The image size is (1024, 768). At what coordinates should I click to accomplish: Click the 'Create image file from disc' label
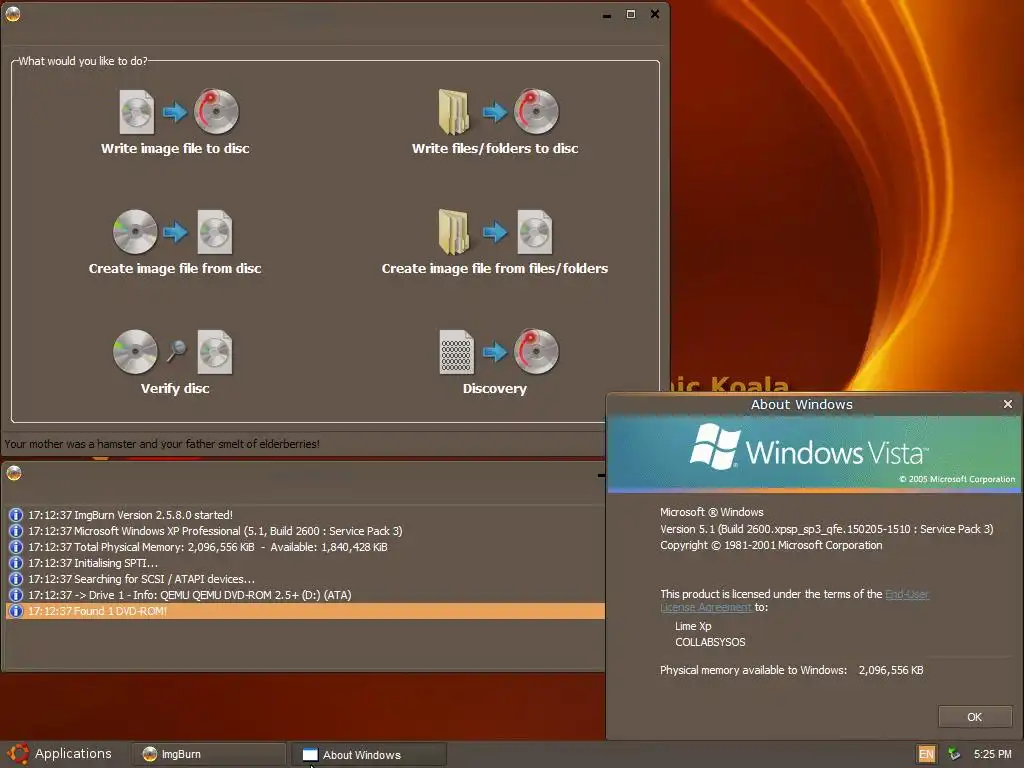pyautogui.click(x=175, y=268)
